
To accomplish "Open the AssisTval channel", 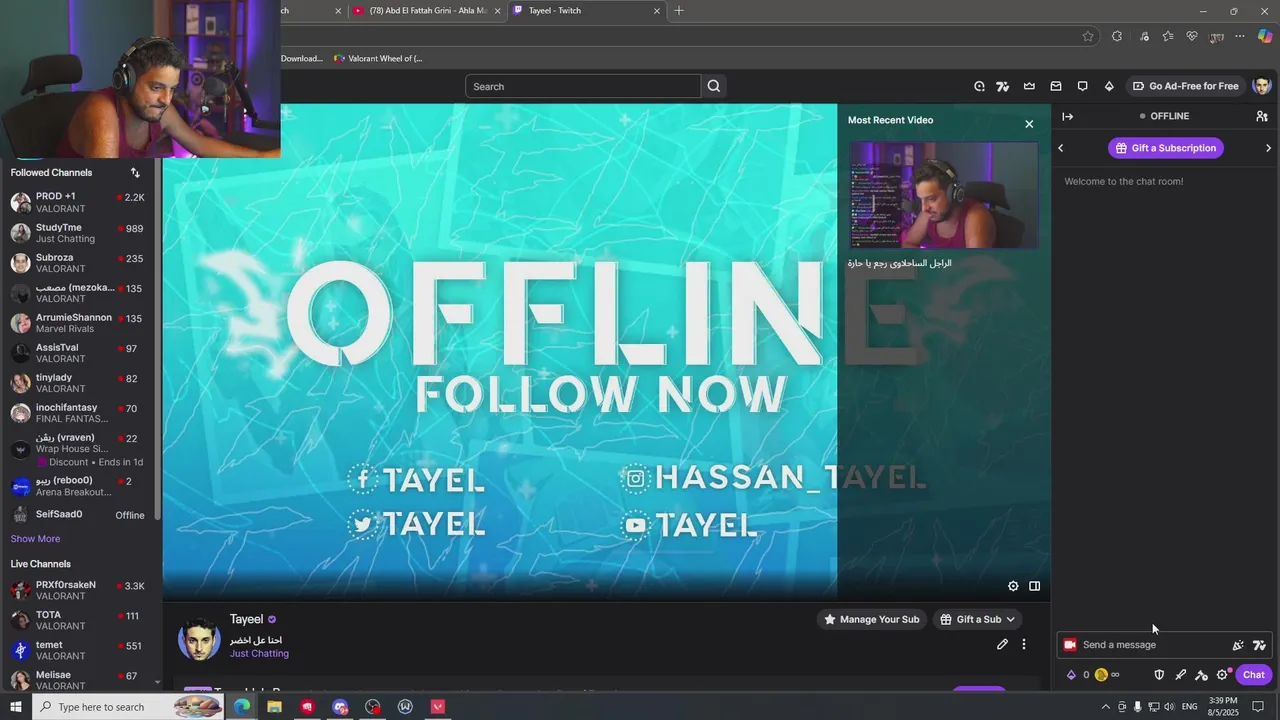I will coord(78,353).
